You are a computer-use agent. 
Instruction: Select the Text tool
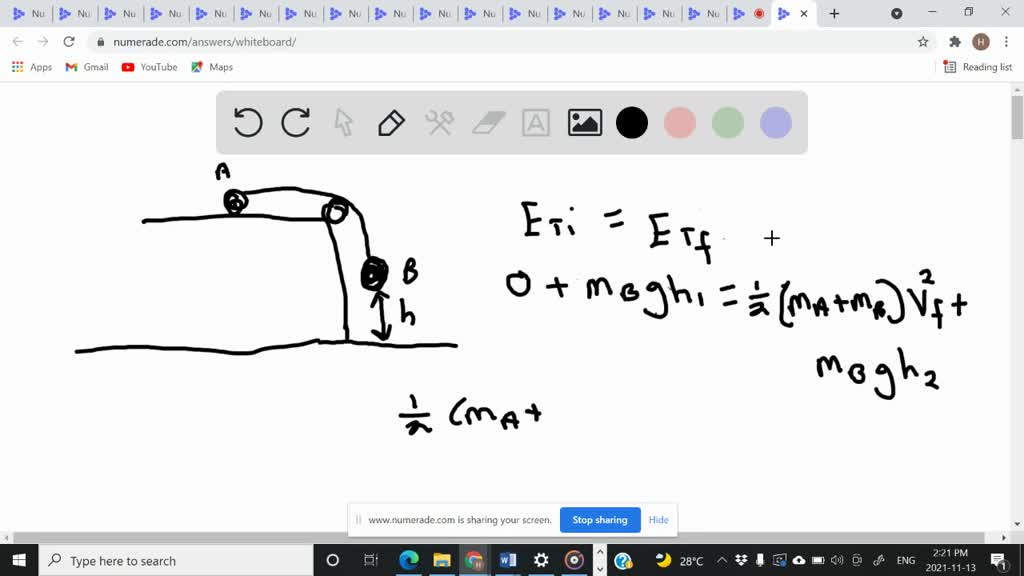click(x=536, y=122)
